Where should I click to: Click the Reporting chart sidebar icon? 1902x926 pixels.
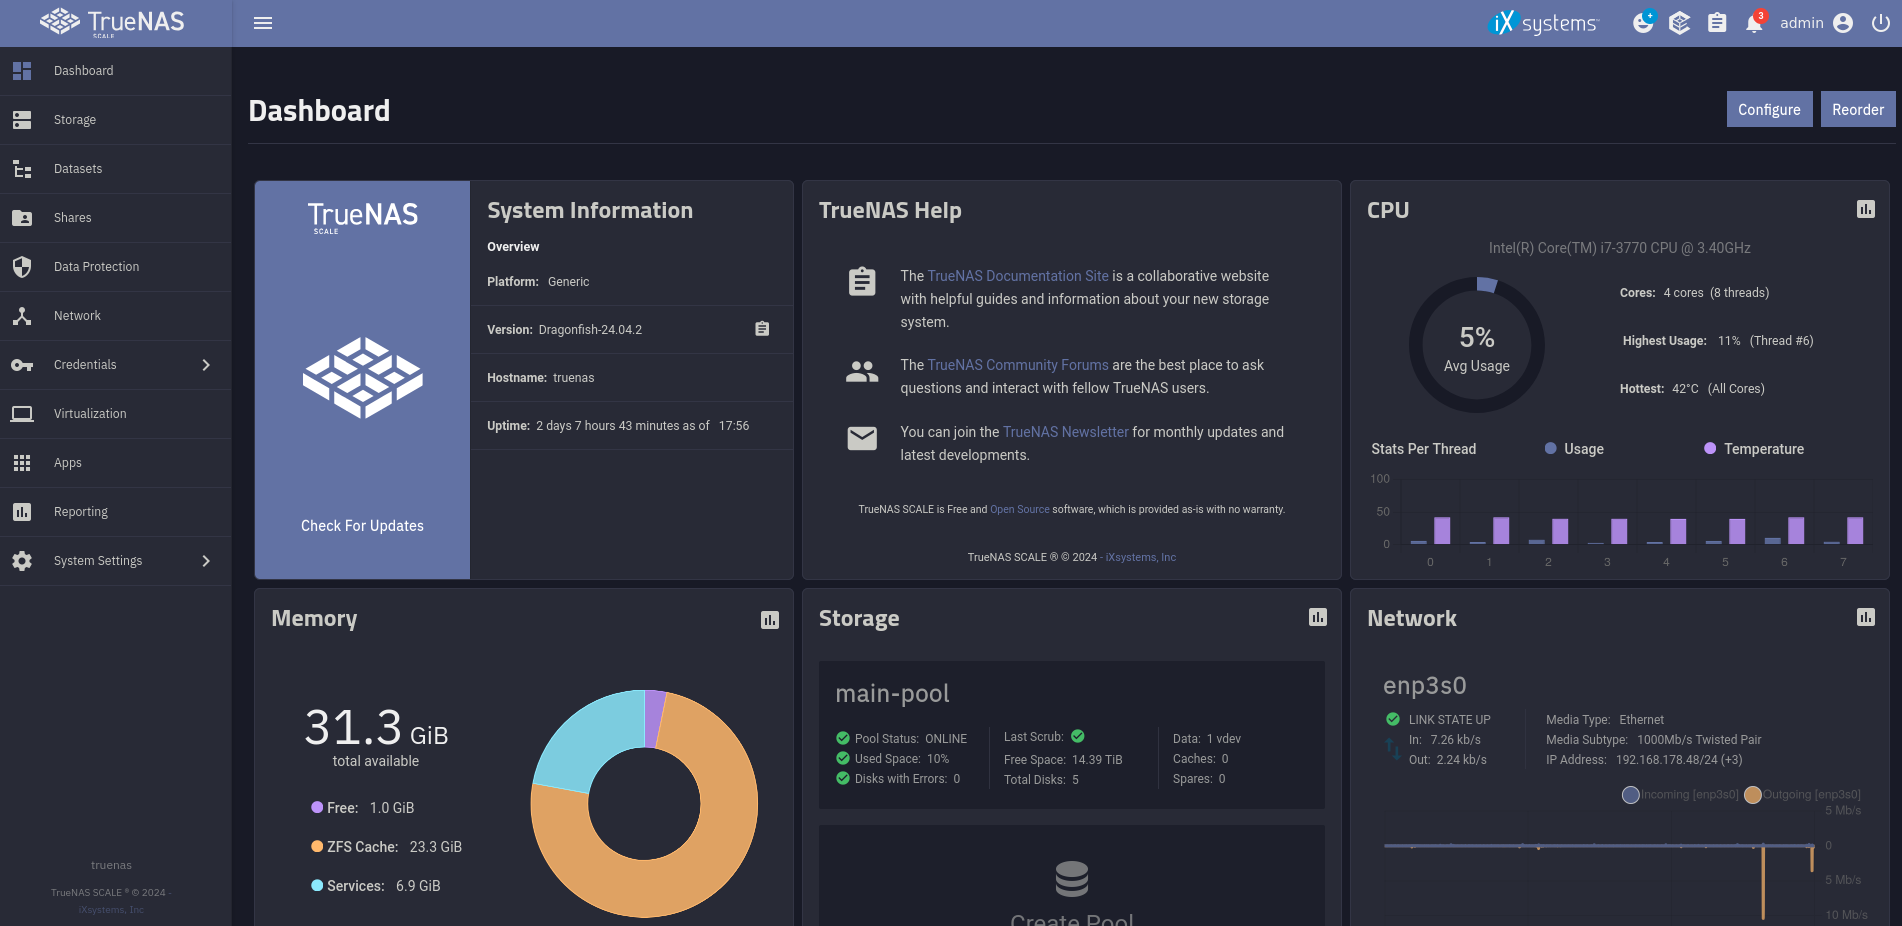pyautogui.click(x=22, y=512)
